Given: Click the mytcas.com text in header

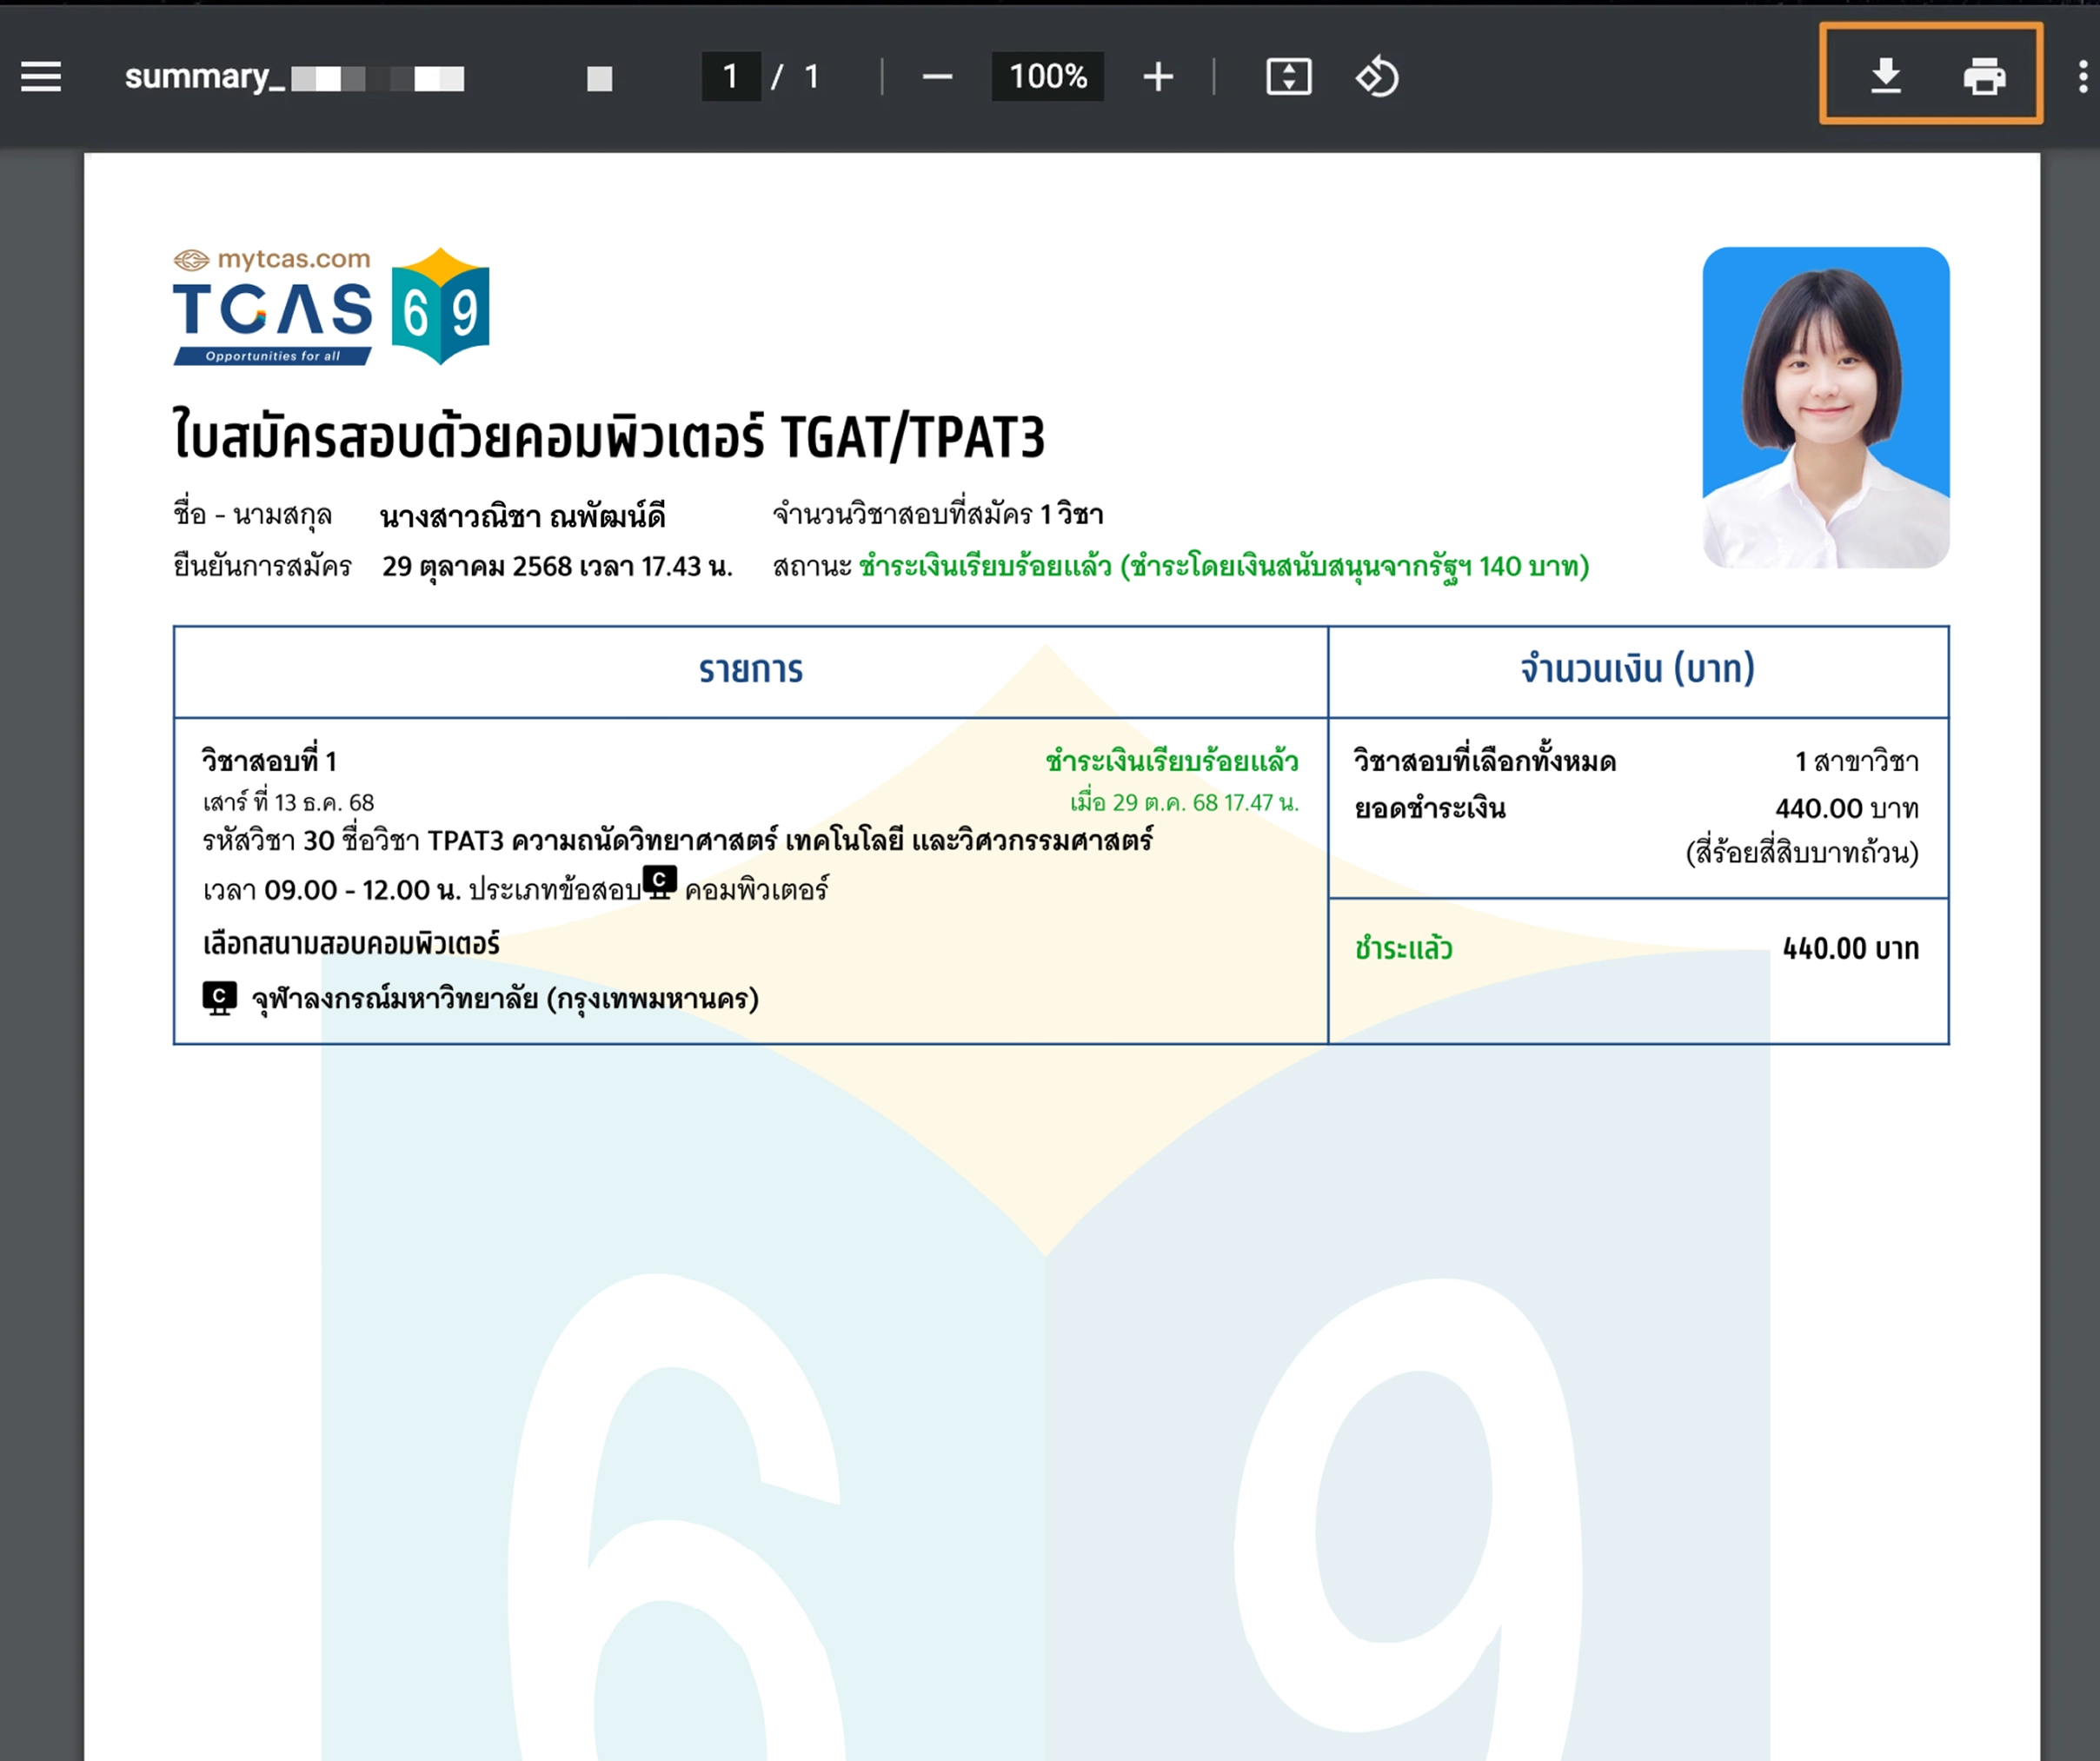Looking at the screenshot, I should point(293,259).
